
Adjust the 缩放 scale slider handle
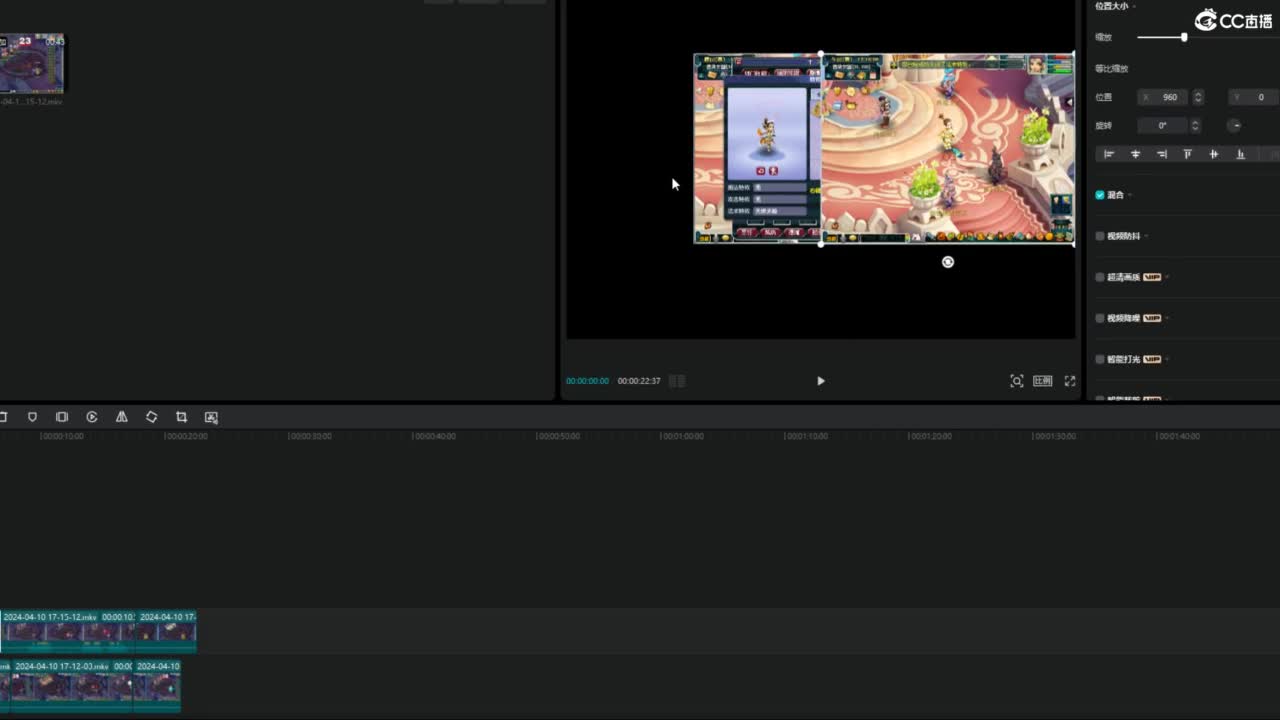[1184, 37]
